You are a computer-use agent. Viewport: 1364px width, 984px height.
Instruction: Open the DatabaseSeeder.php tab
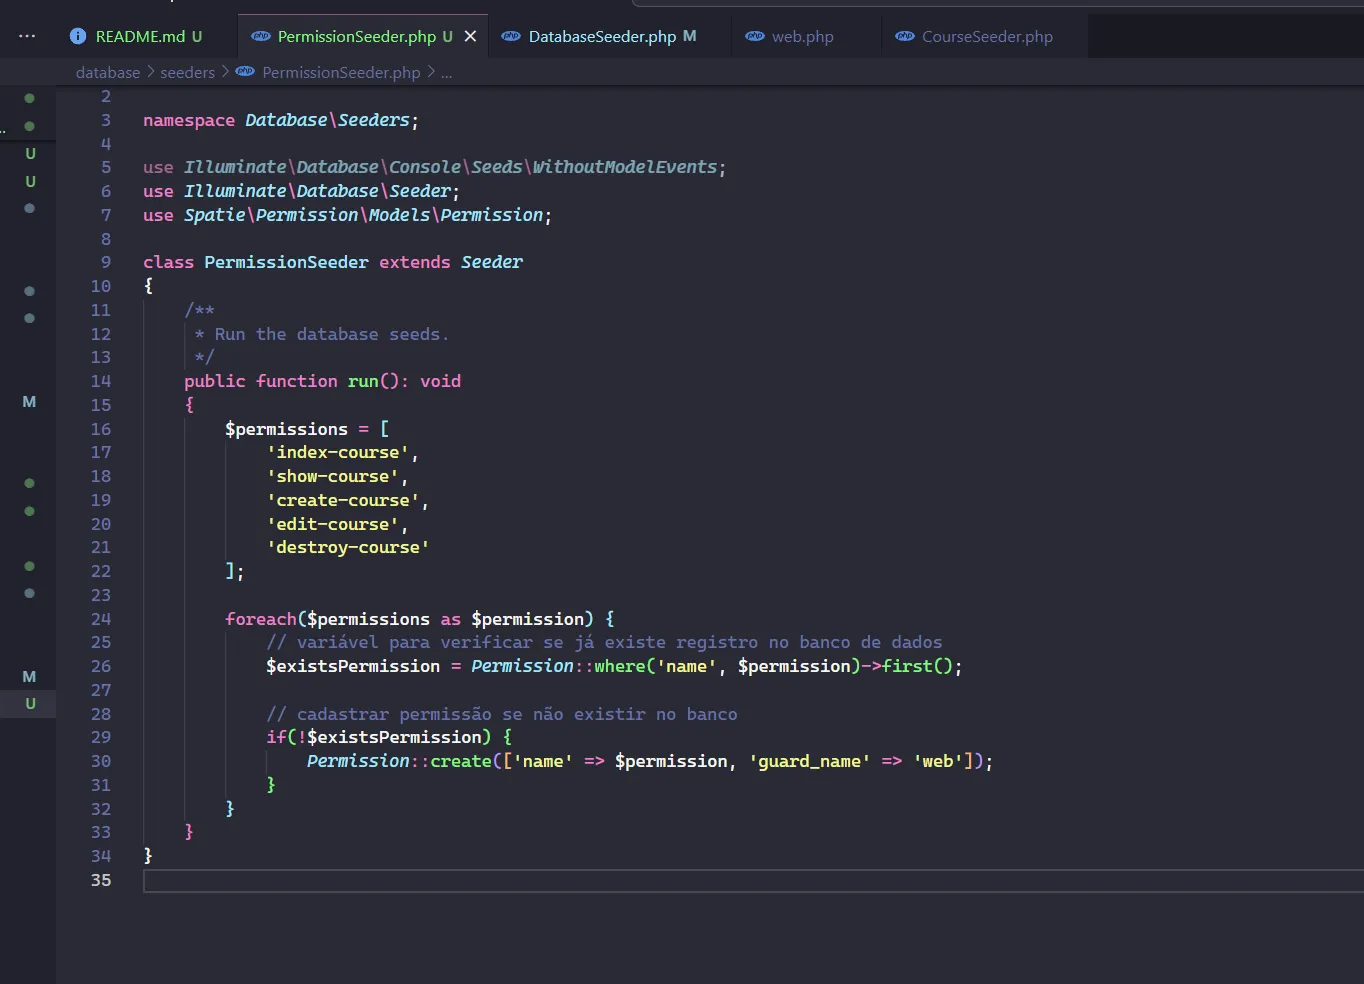[602, 36]
